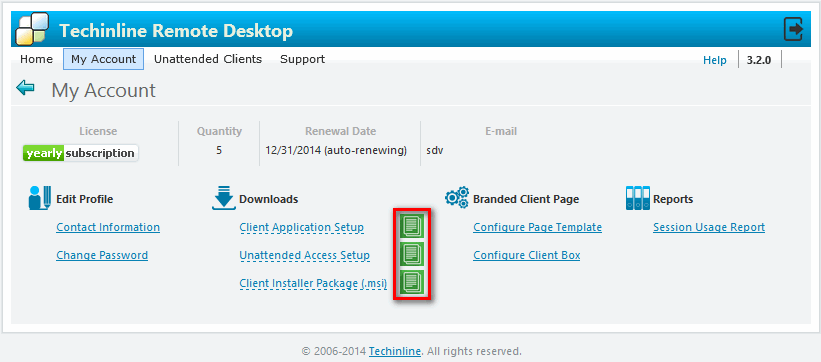Click the Reports binders icon
This screenshot has width=821, height=362.
pyautogui.click(x=638, y=198)
